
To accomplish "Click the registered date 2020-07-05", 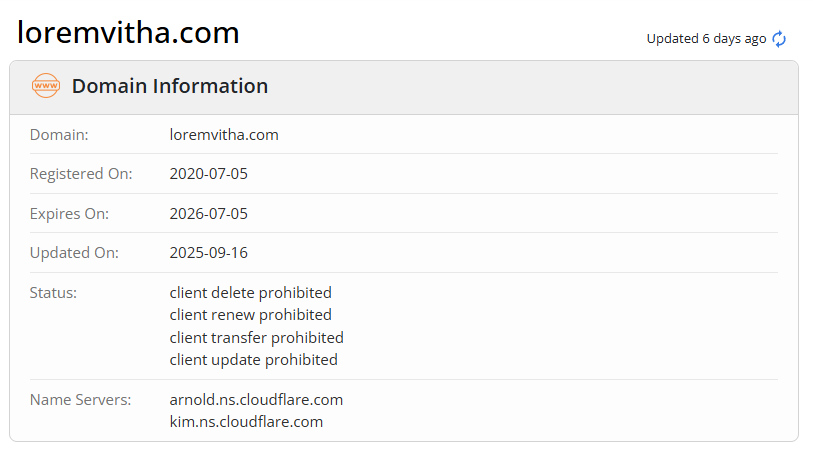I will [x=209, y=174].
